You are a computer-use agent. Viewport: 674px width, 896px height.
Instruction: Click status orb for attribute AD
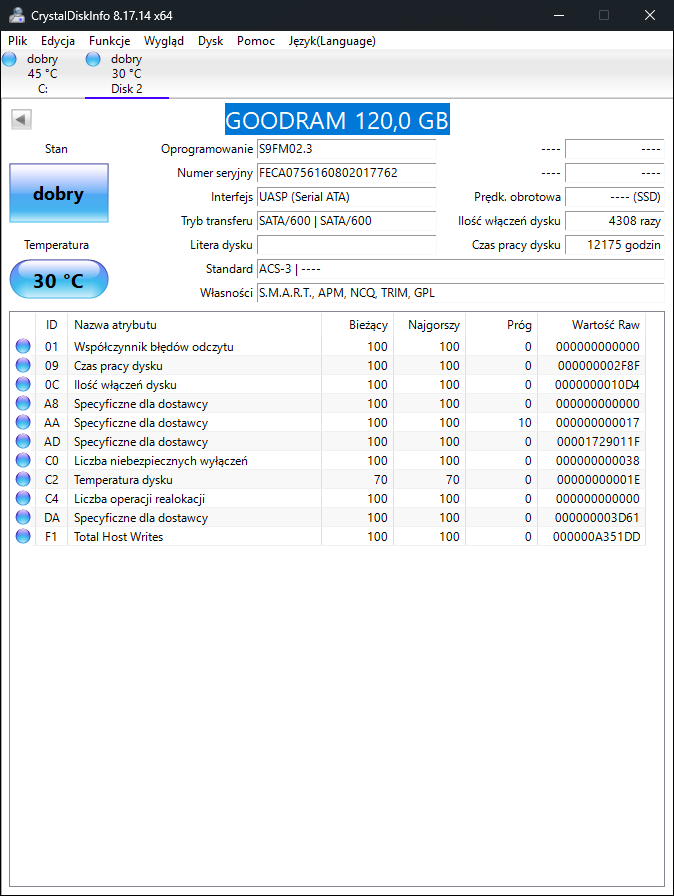pos(23,441)
